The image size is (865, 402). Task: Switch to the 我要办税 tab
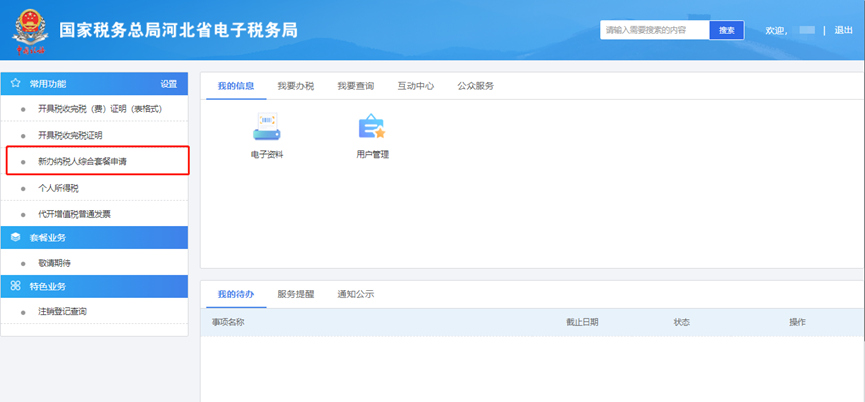[296, 86]
